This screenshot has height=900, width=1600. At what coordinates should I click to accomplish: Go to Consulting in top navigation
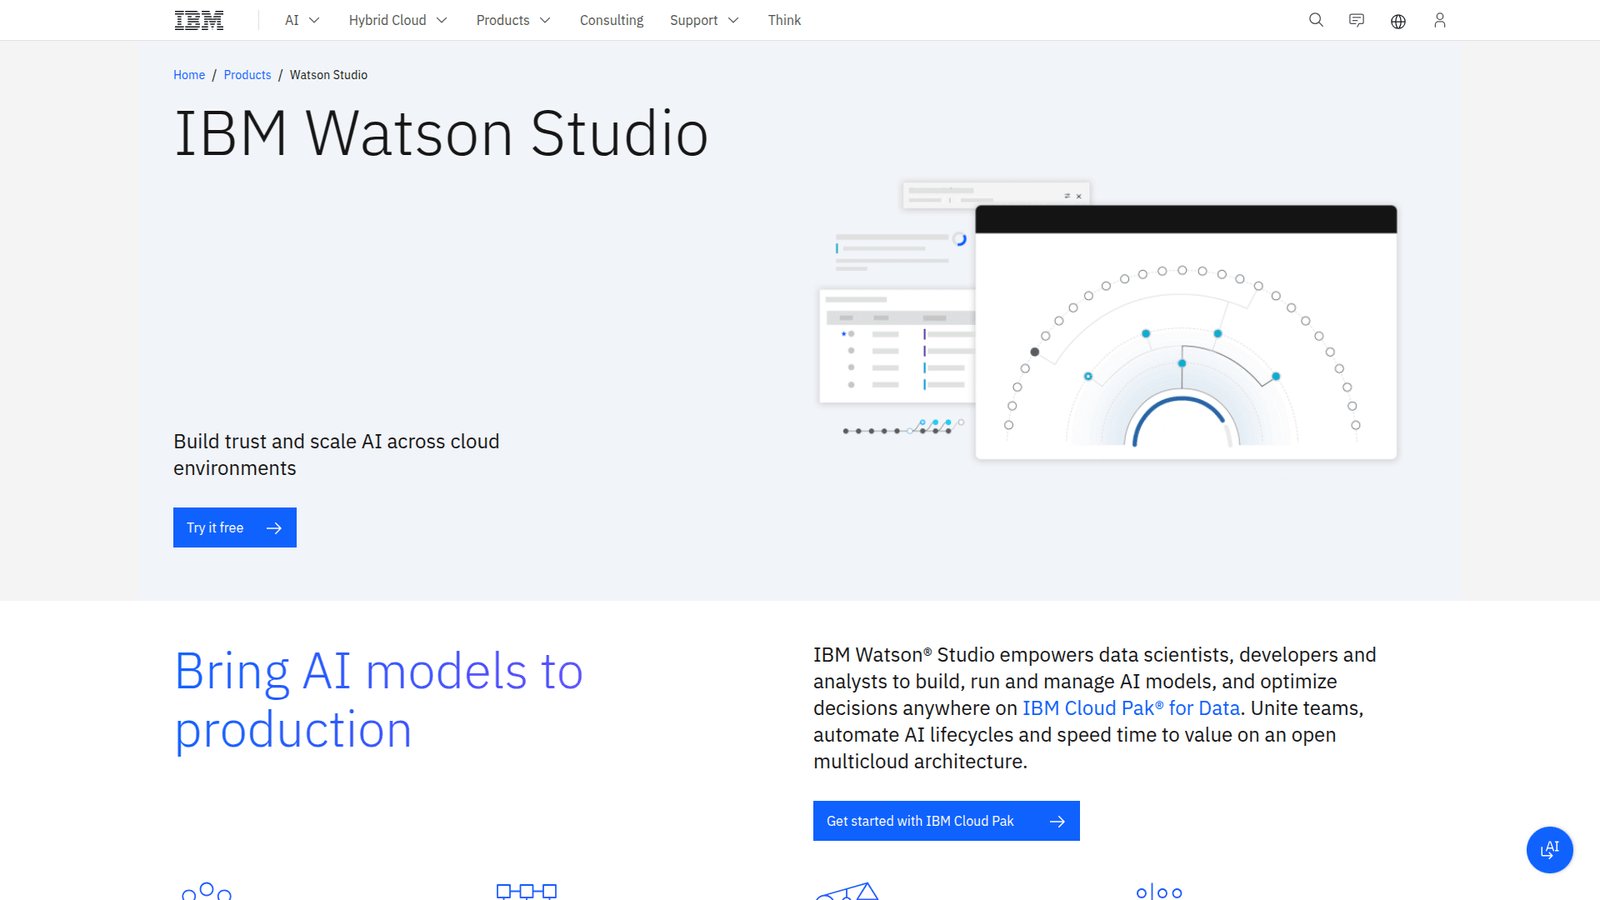[611, 20]
